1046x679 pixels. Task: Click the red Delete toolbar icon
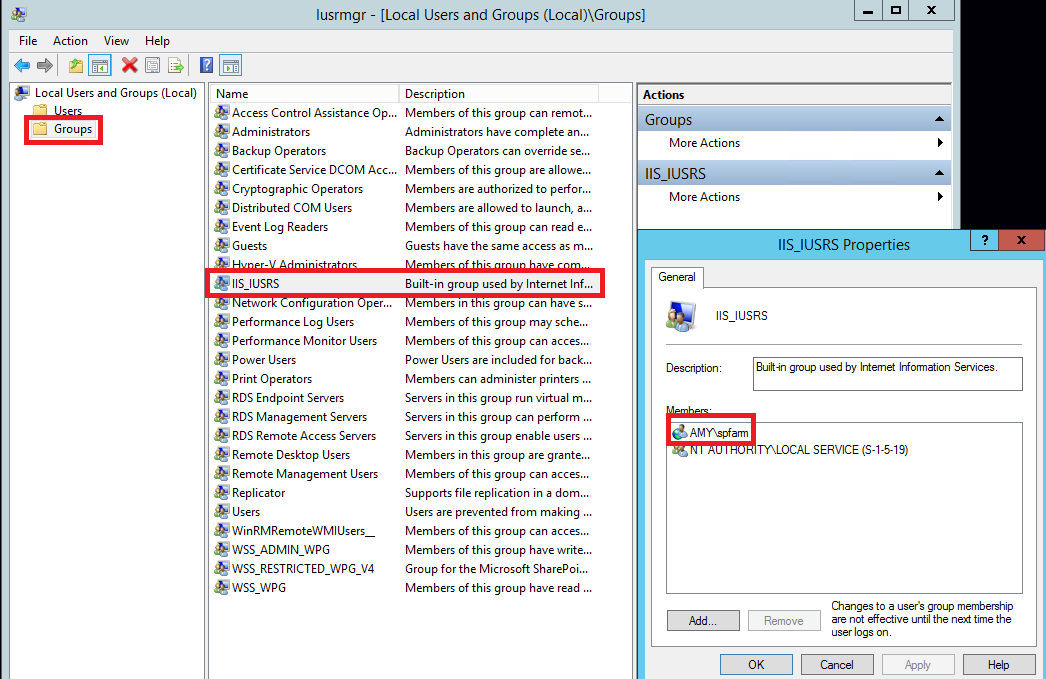129,65
